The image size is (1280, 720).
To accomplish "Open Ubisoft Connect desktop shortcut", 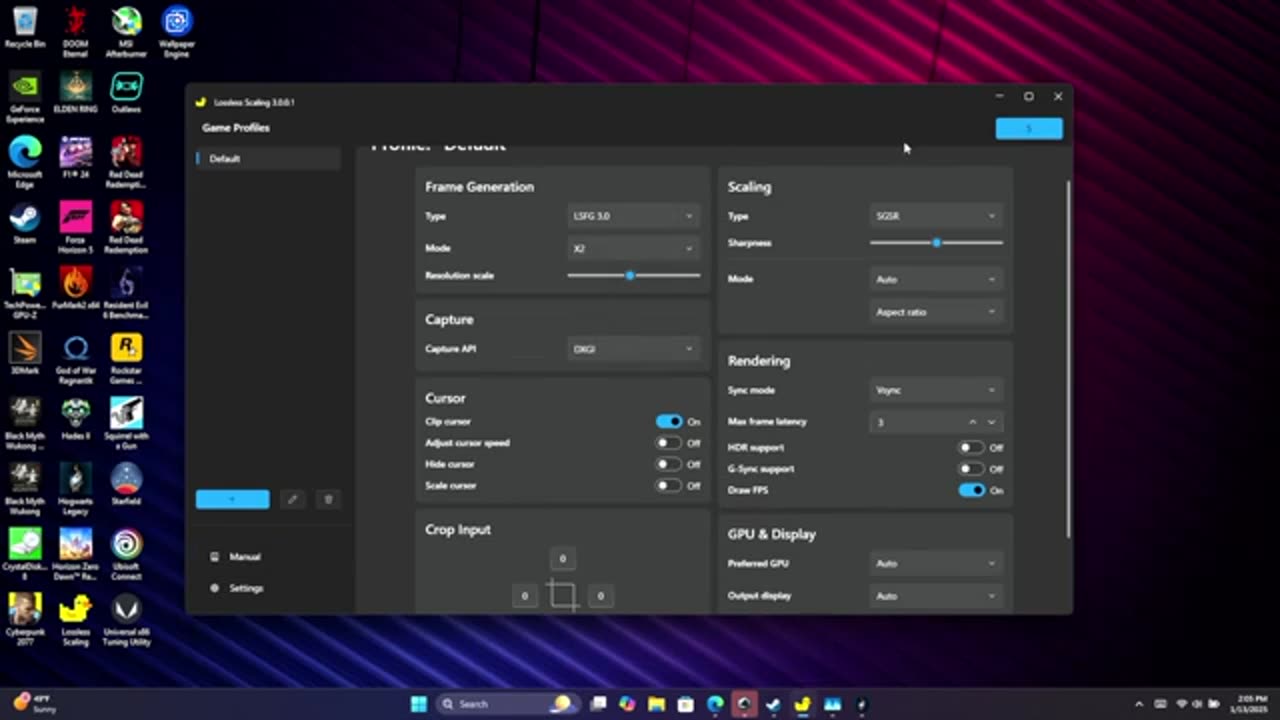I will tap(126, 555).
